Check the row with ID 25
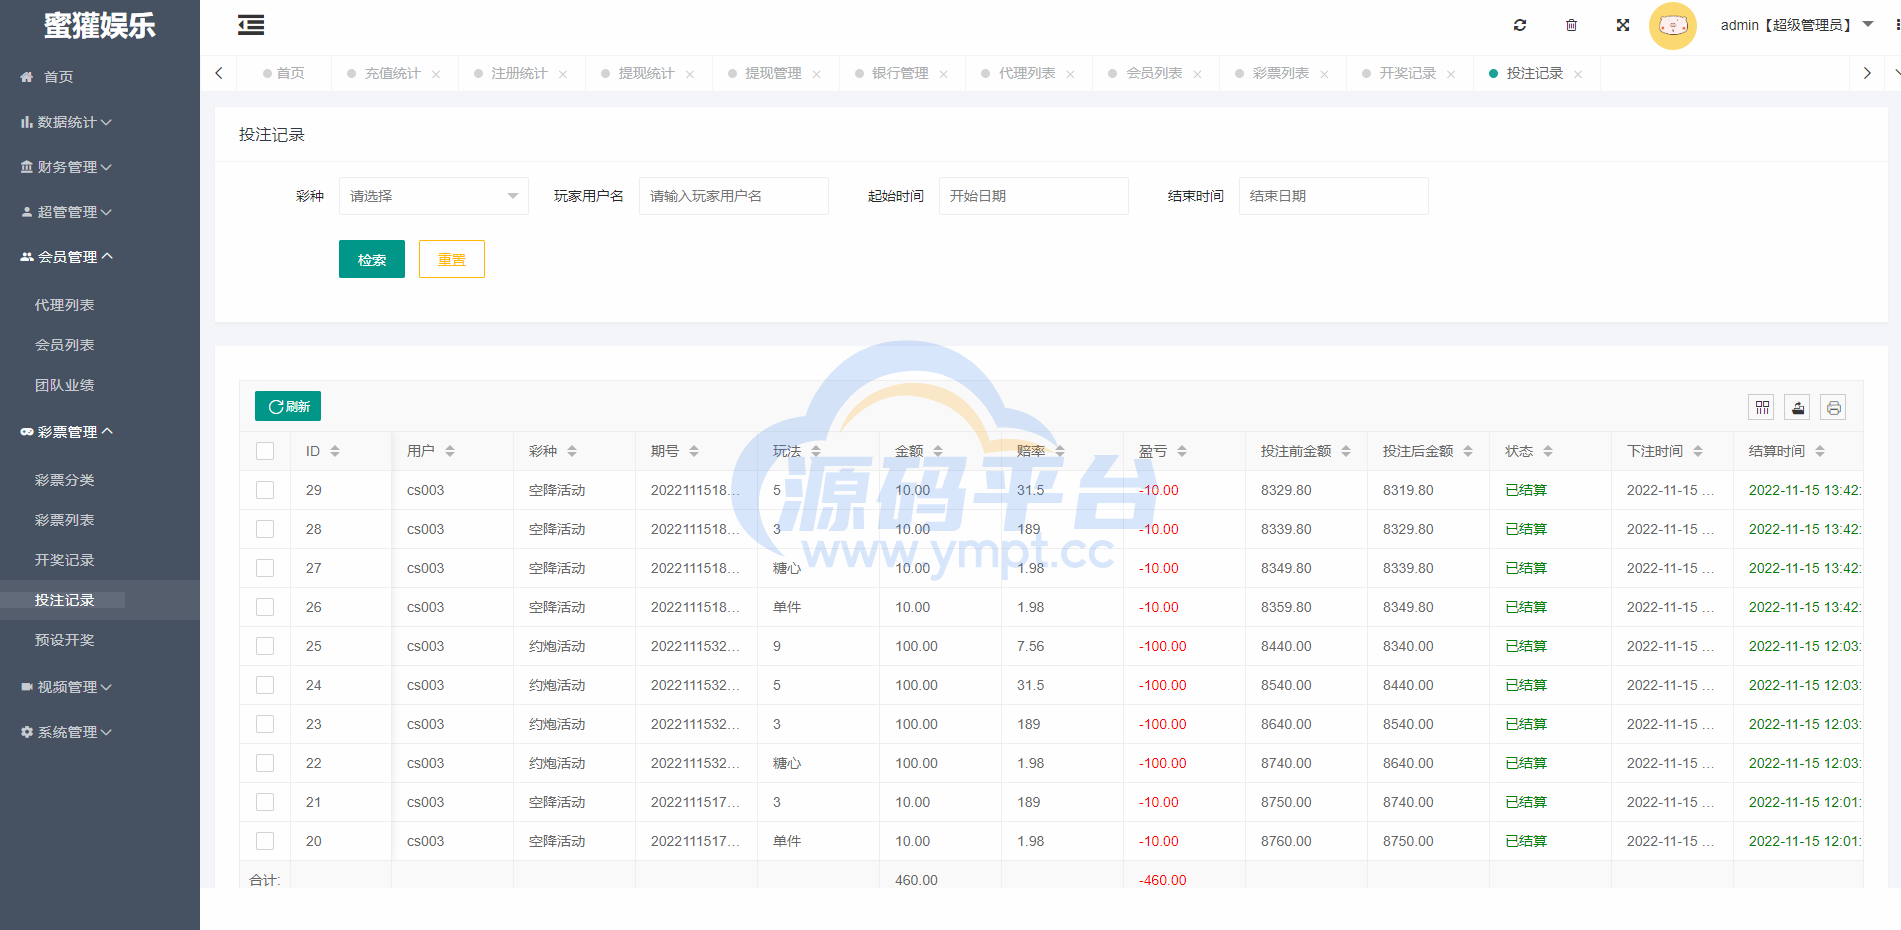1901x930 pixels. coord(265,646)
